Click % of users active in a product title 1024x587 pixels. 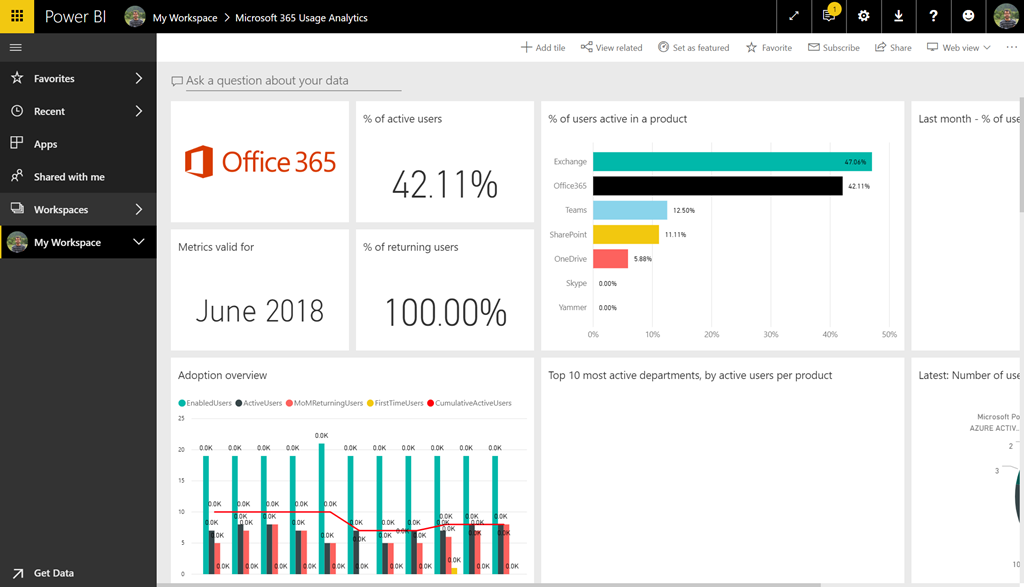[617, 119]
